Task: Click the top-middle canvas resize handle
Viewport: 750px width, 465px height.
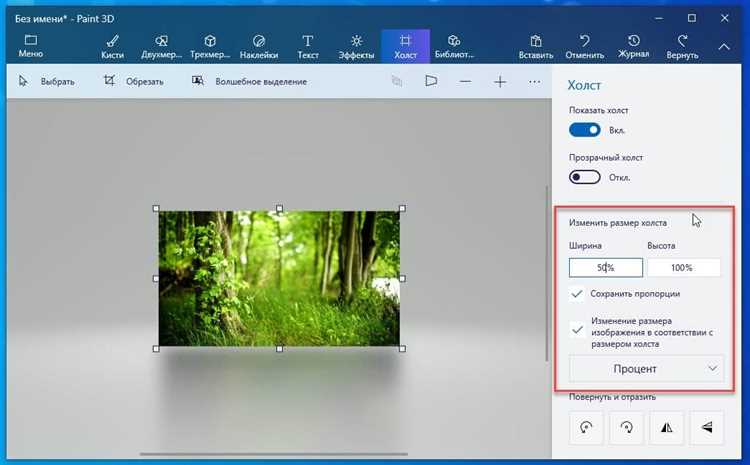Action: tap(279, 208)
